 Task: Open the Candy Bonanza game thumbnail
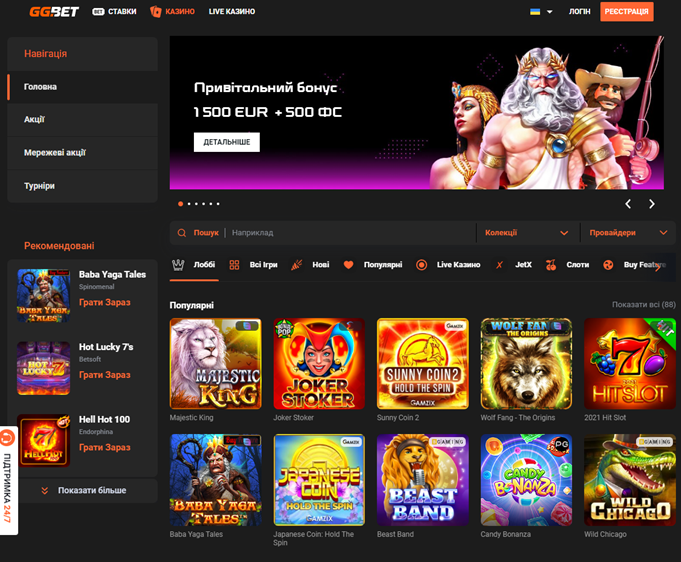pos(526,480)
